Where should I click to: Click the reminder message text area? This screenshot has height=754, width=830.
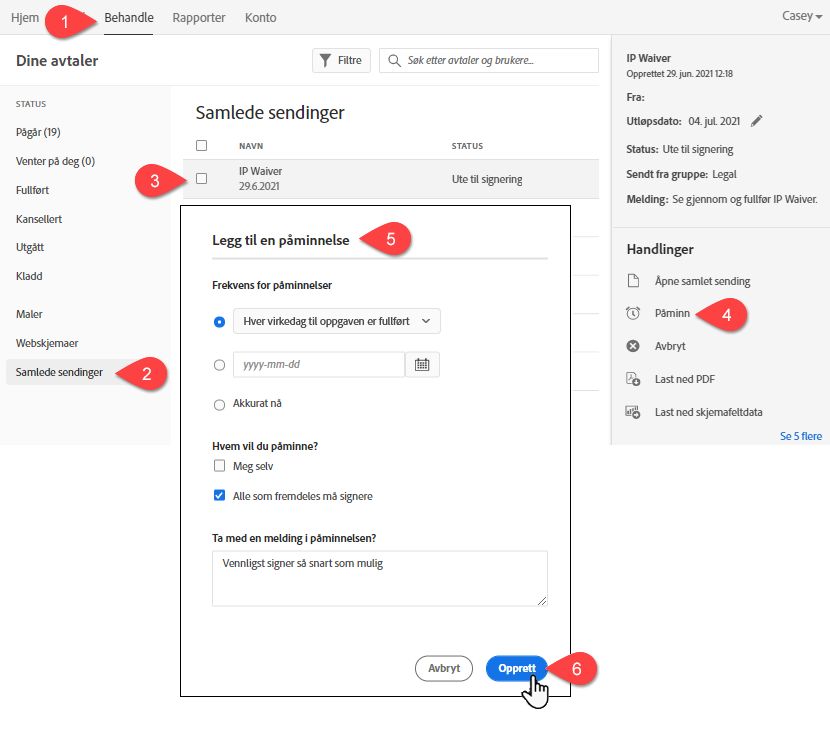pos(380,578)
